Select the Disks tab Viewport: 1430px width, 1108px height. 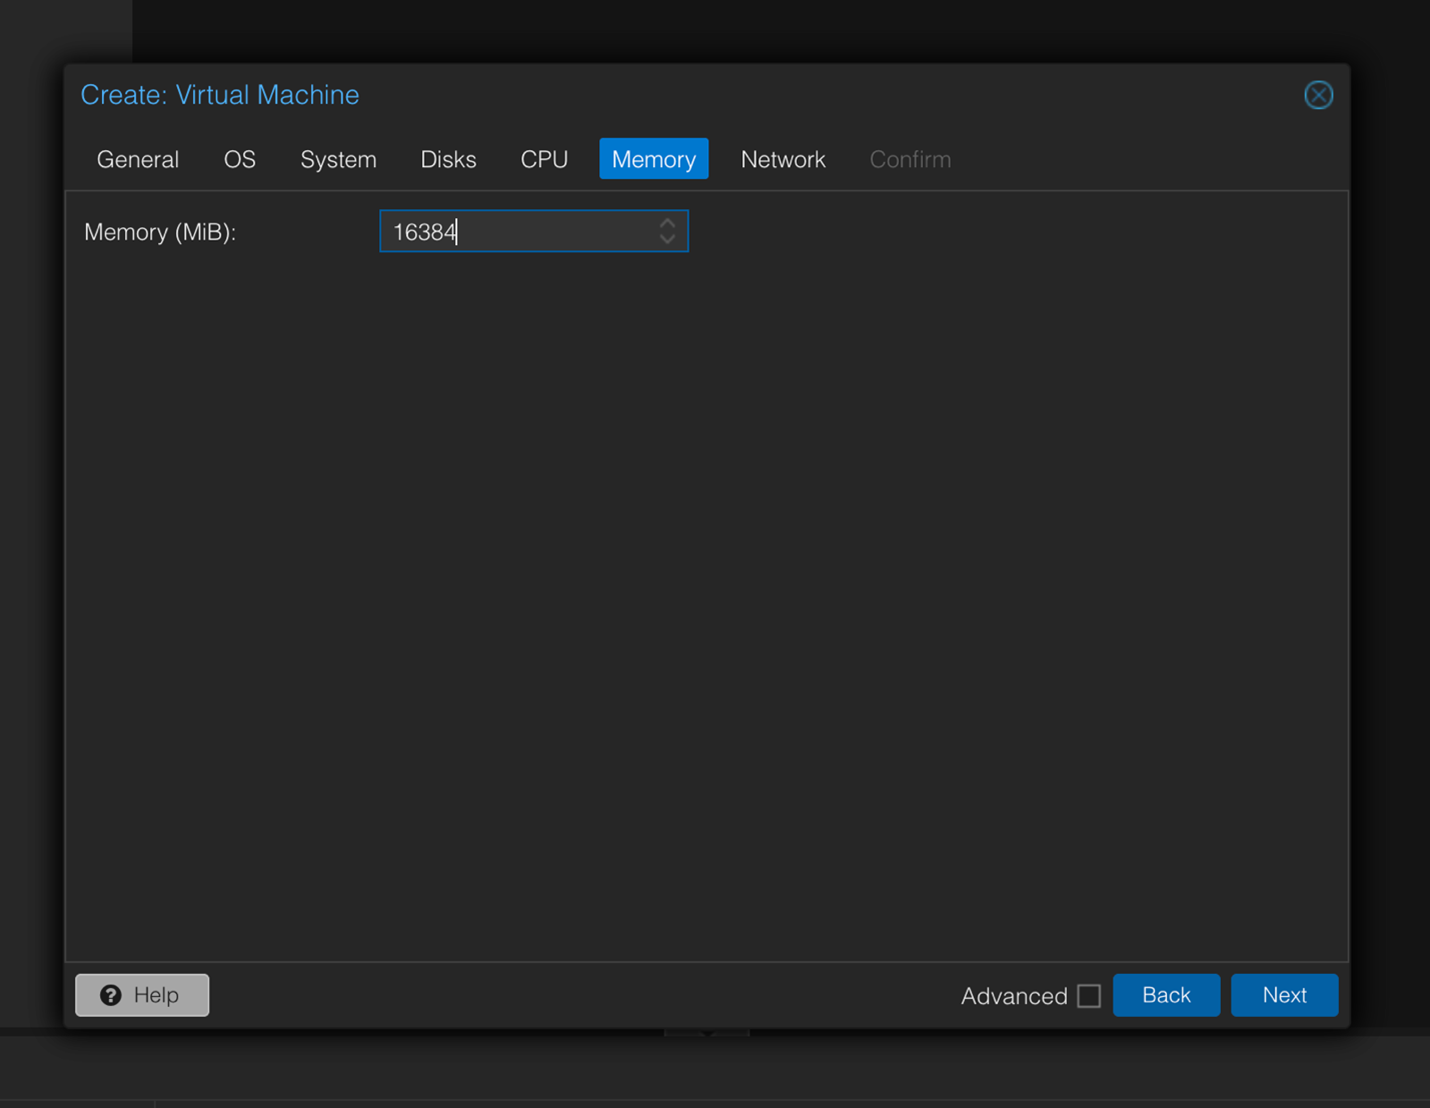pos(448,159)
